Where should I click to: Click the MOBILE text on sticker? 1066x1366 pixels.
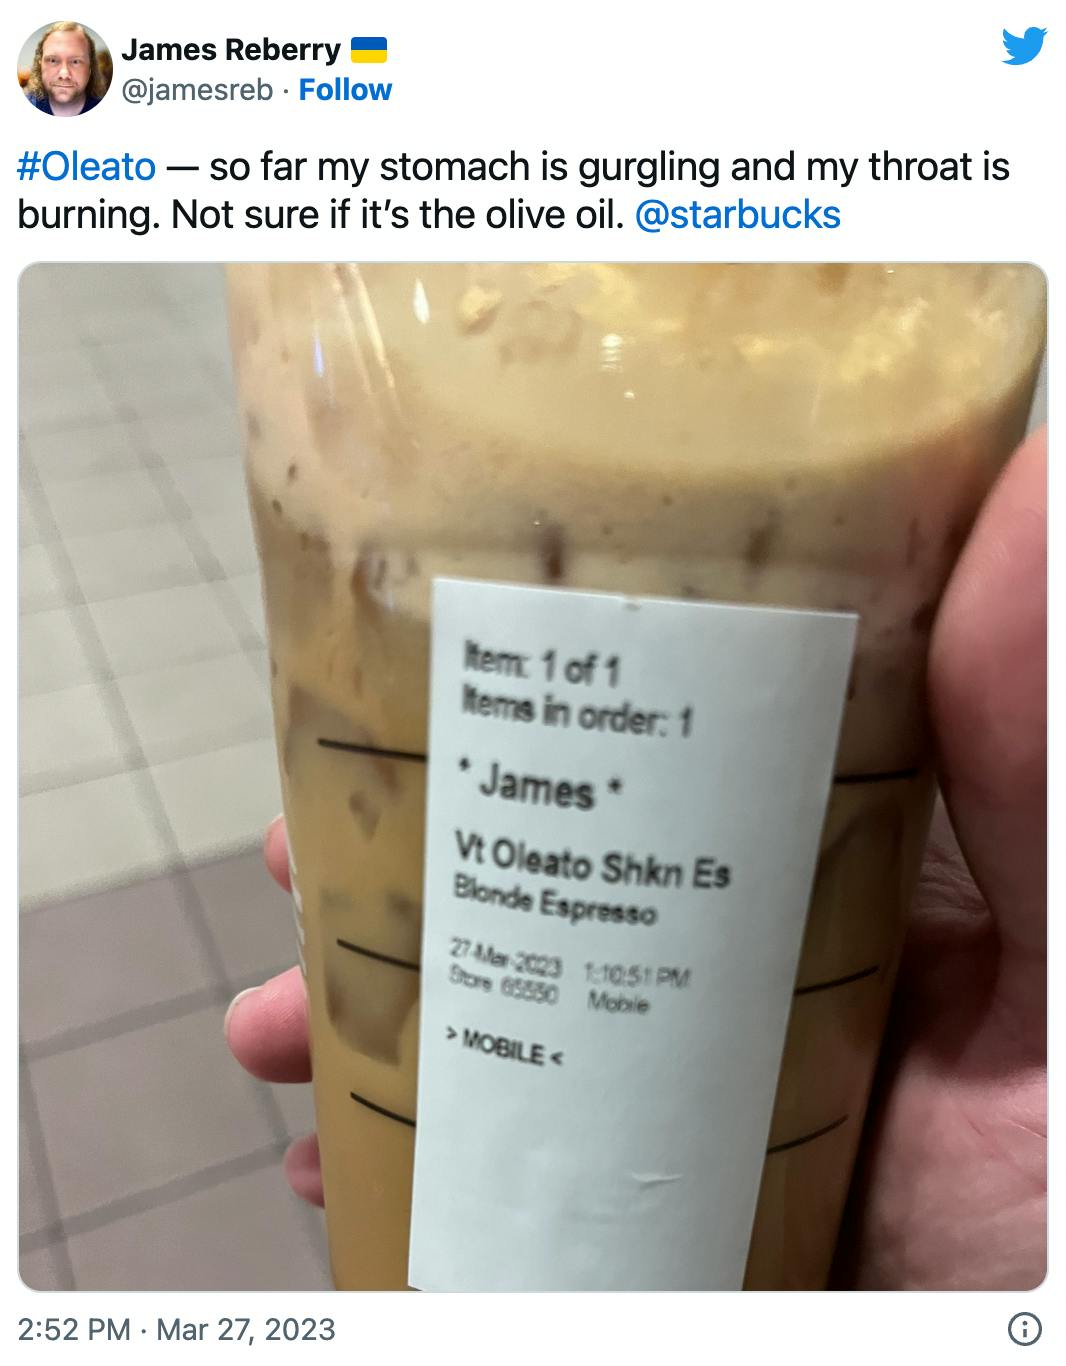point(505,1048)
